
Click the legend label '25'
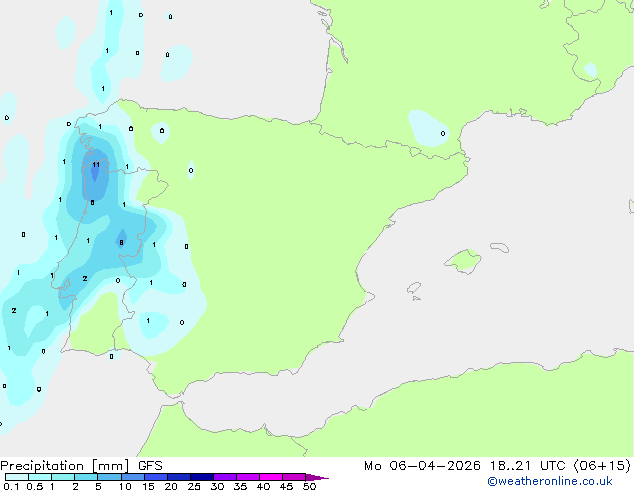click(x=194, y=486)
